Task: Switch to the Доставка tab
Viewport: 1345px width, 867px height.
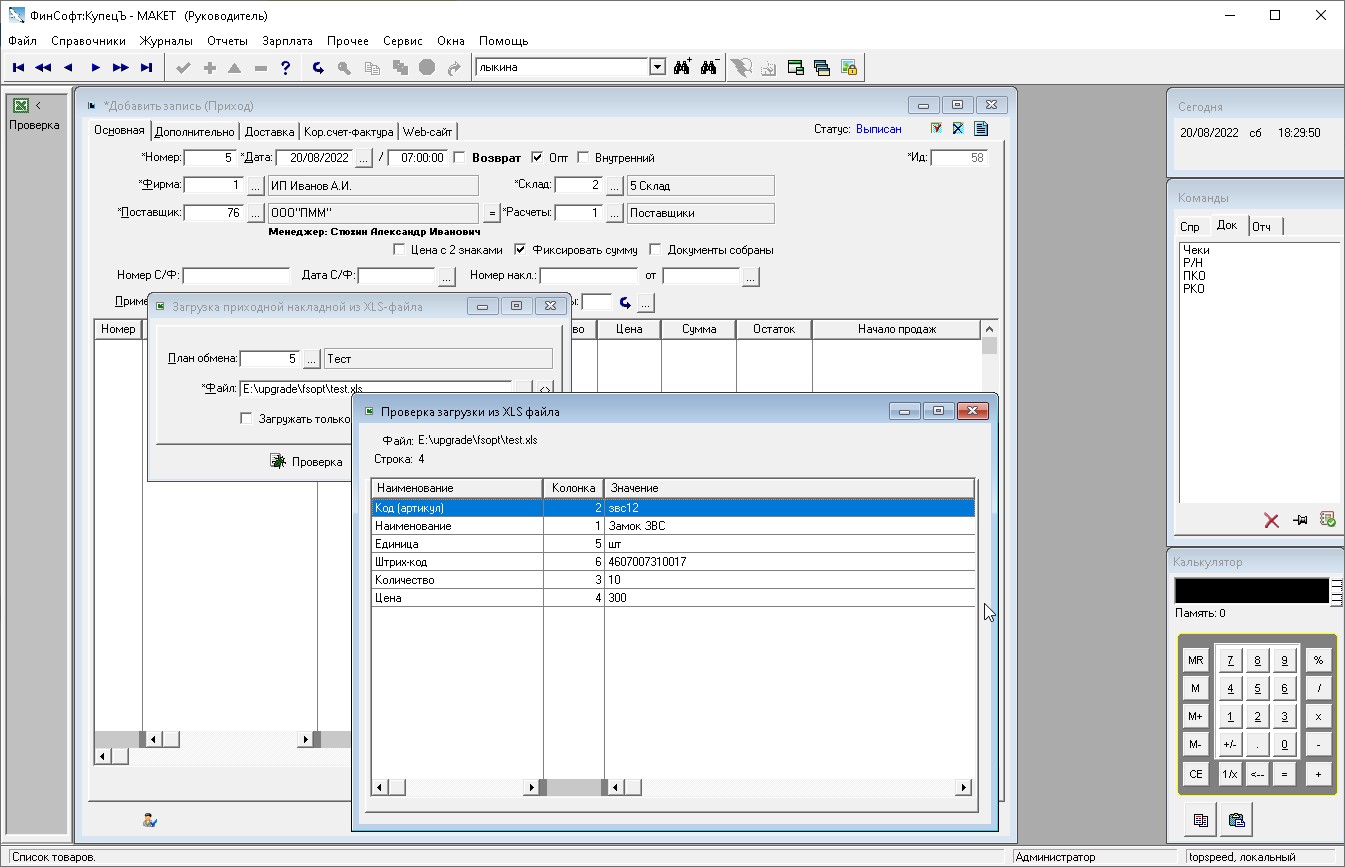Action: tap(269, 131)
